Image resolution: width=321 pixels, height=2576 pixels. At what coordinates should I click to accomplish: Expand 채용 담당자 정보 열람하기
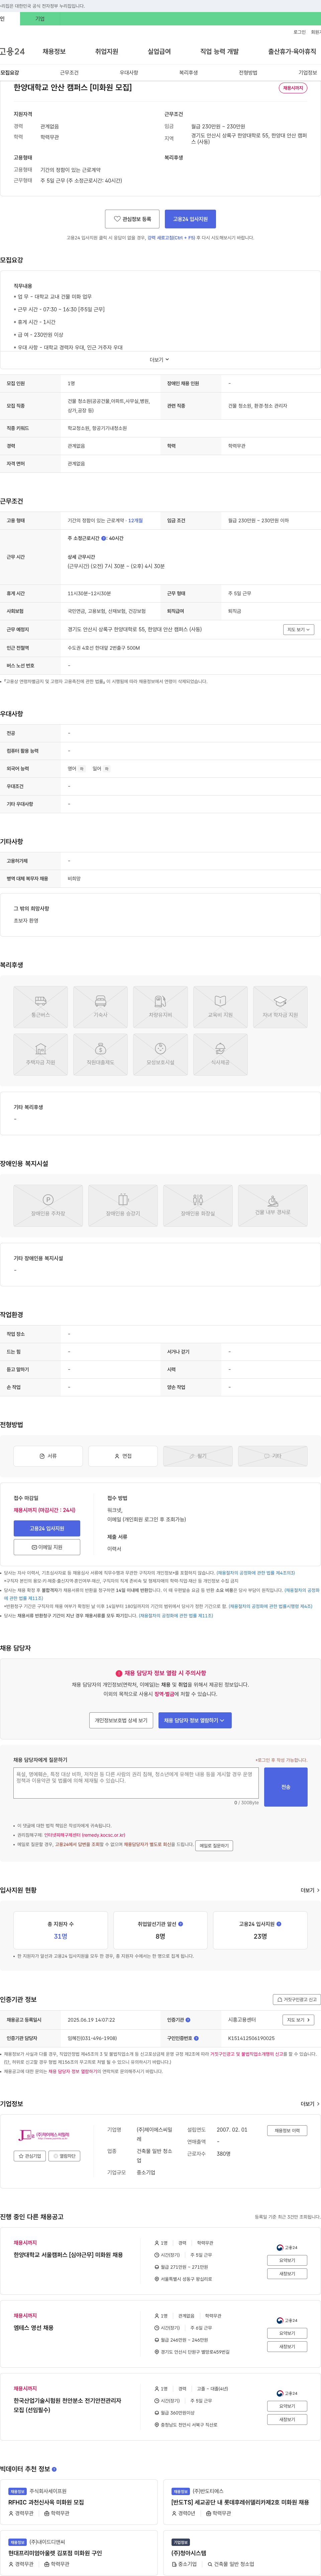coord(195,1720)
